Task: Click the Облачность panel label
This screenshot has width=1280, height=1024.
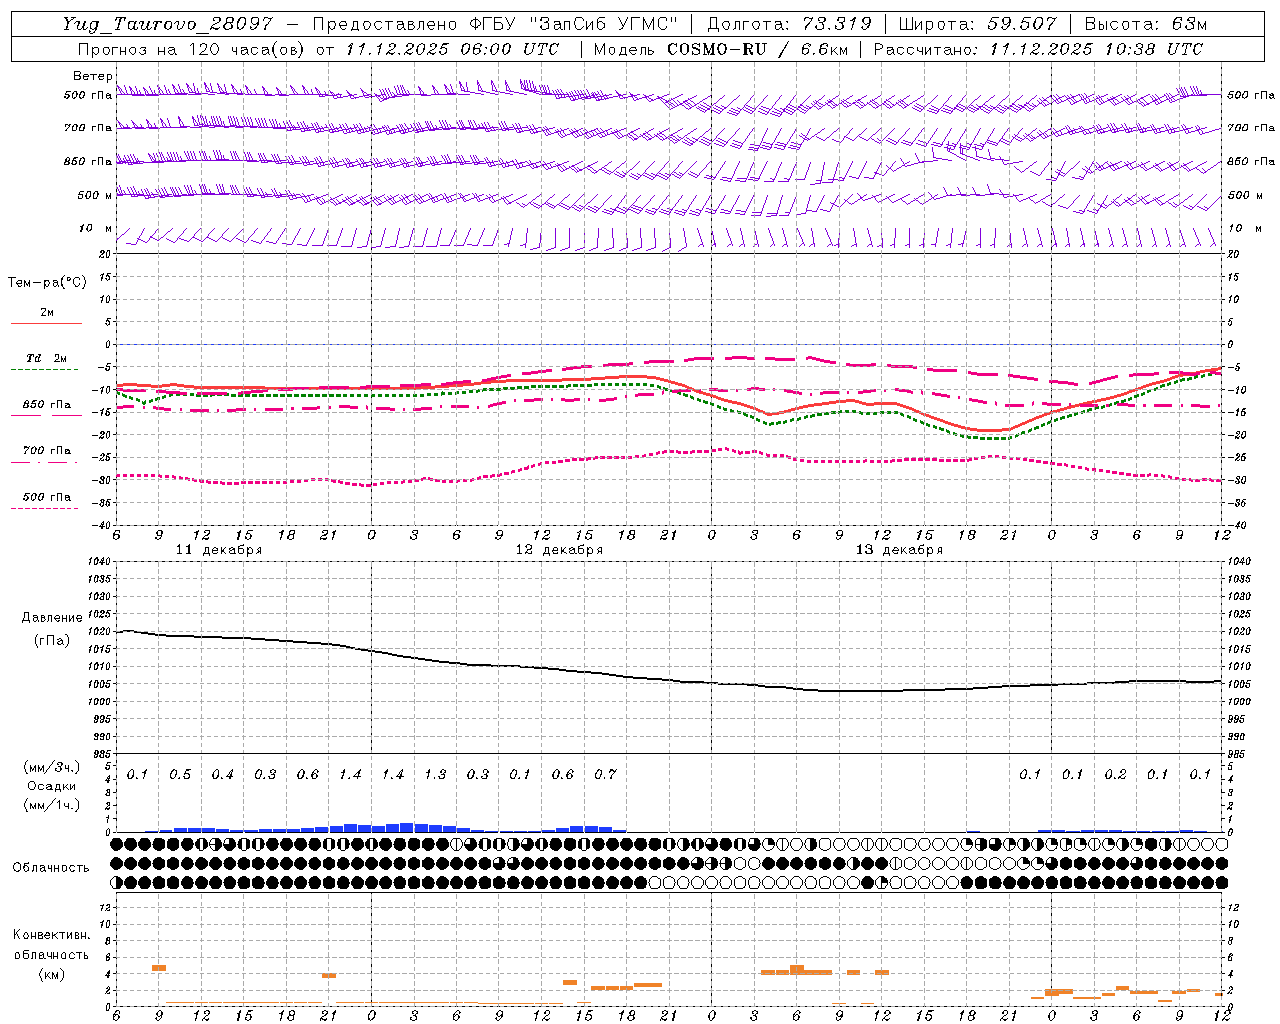Action: coord(51,867)
